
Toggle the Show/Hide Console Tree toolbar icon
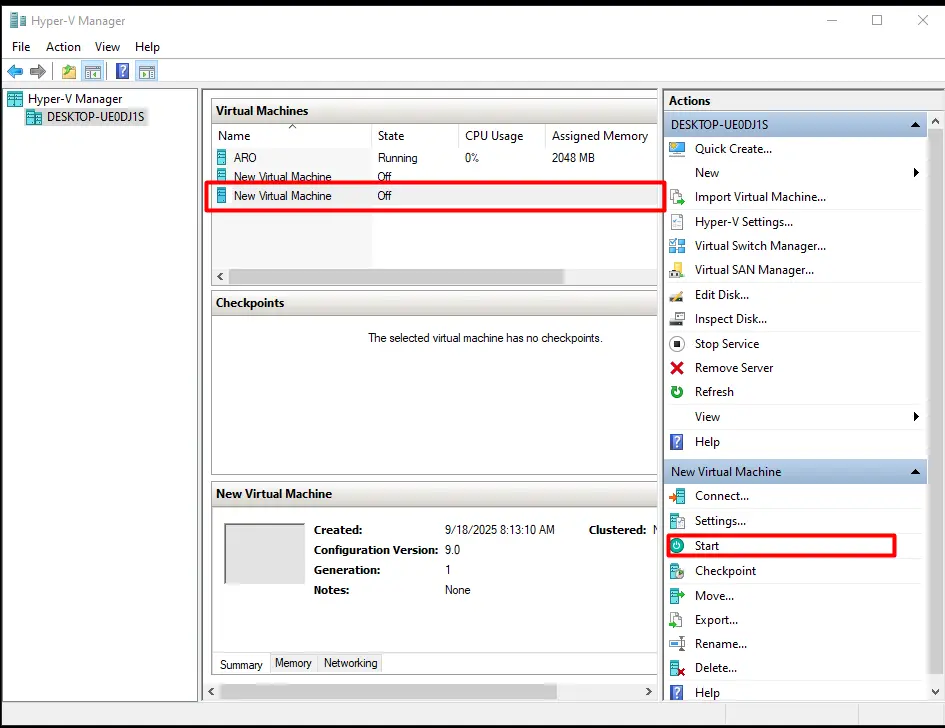(93, 72)
